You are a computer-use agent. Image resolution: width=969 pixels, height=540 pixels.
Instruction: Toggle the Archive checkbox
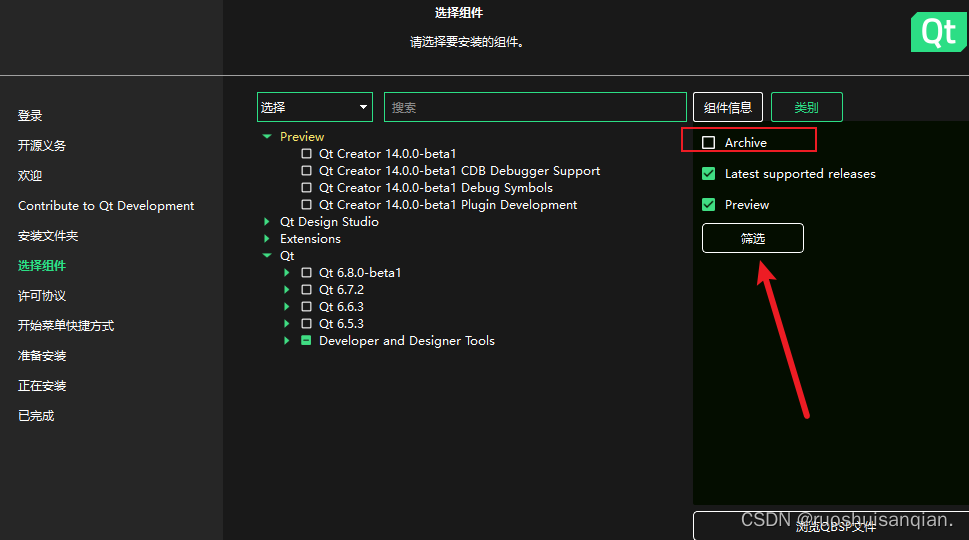(x=708, y=143)
